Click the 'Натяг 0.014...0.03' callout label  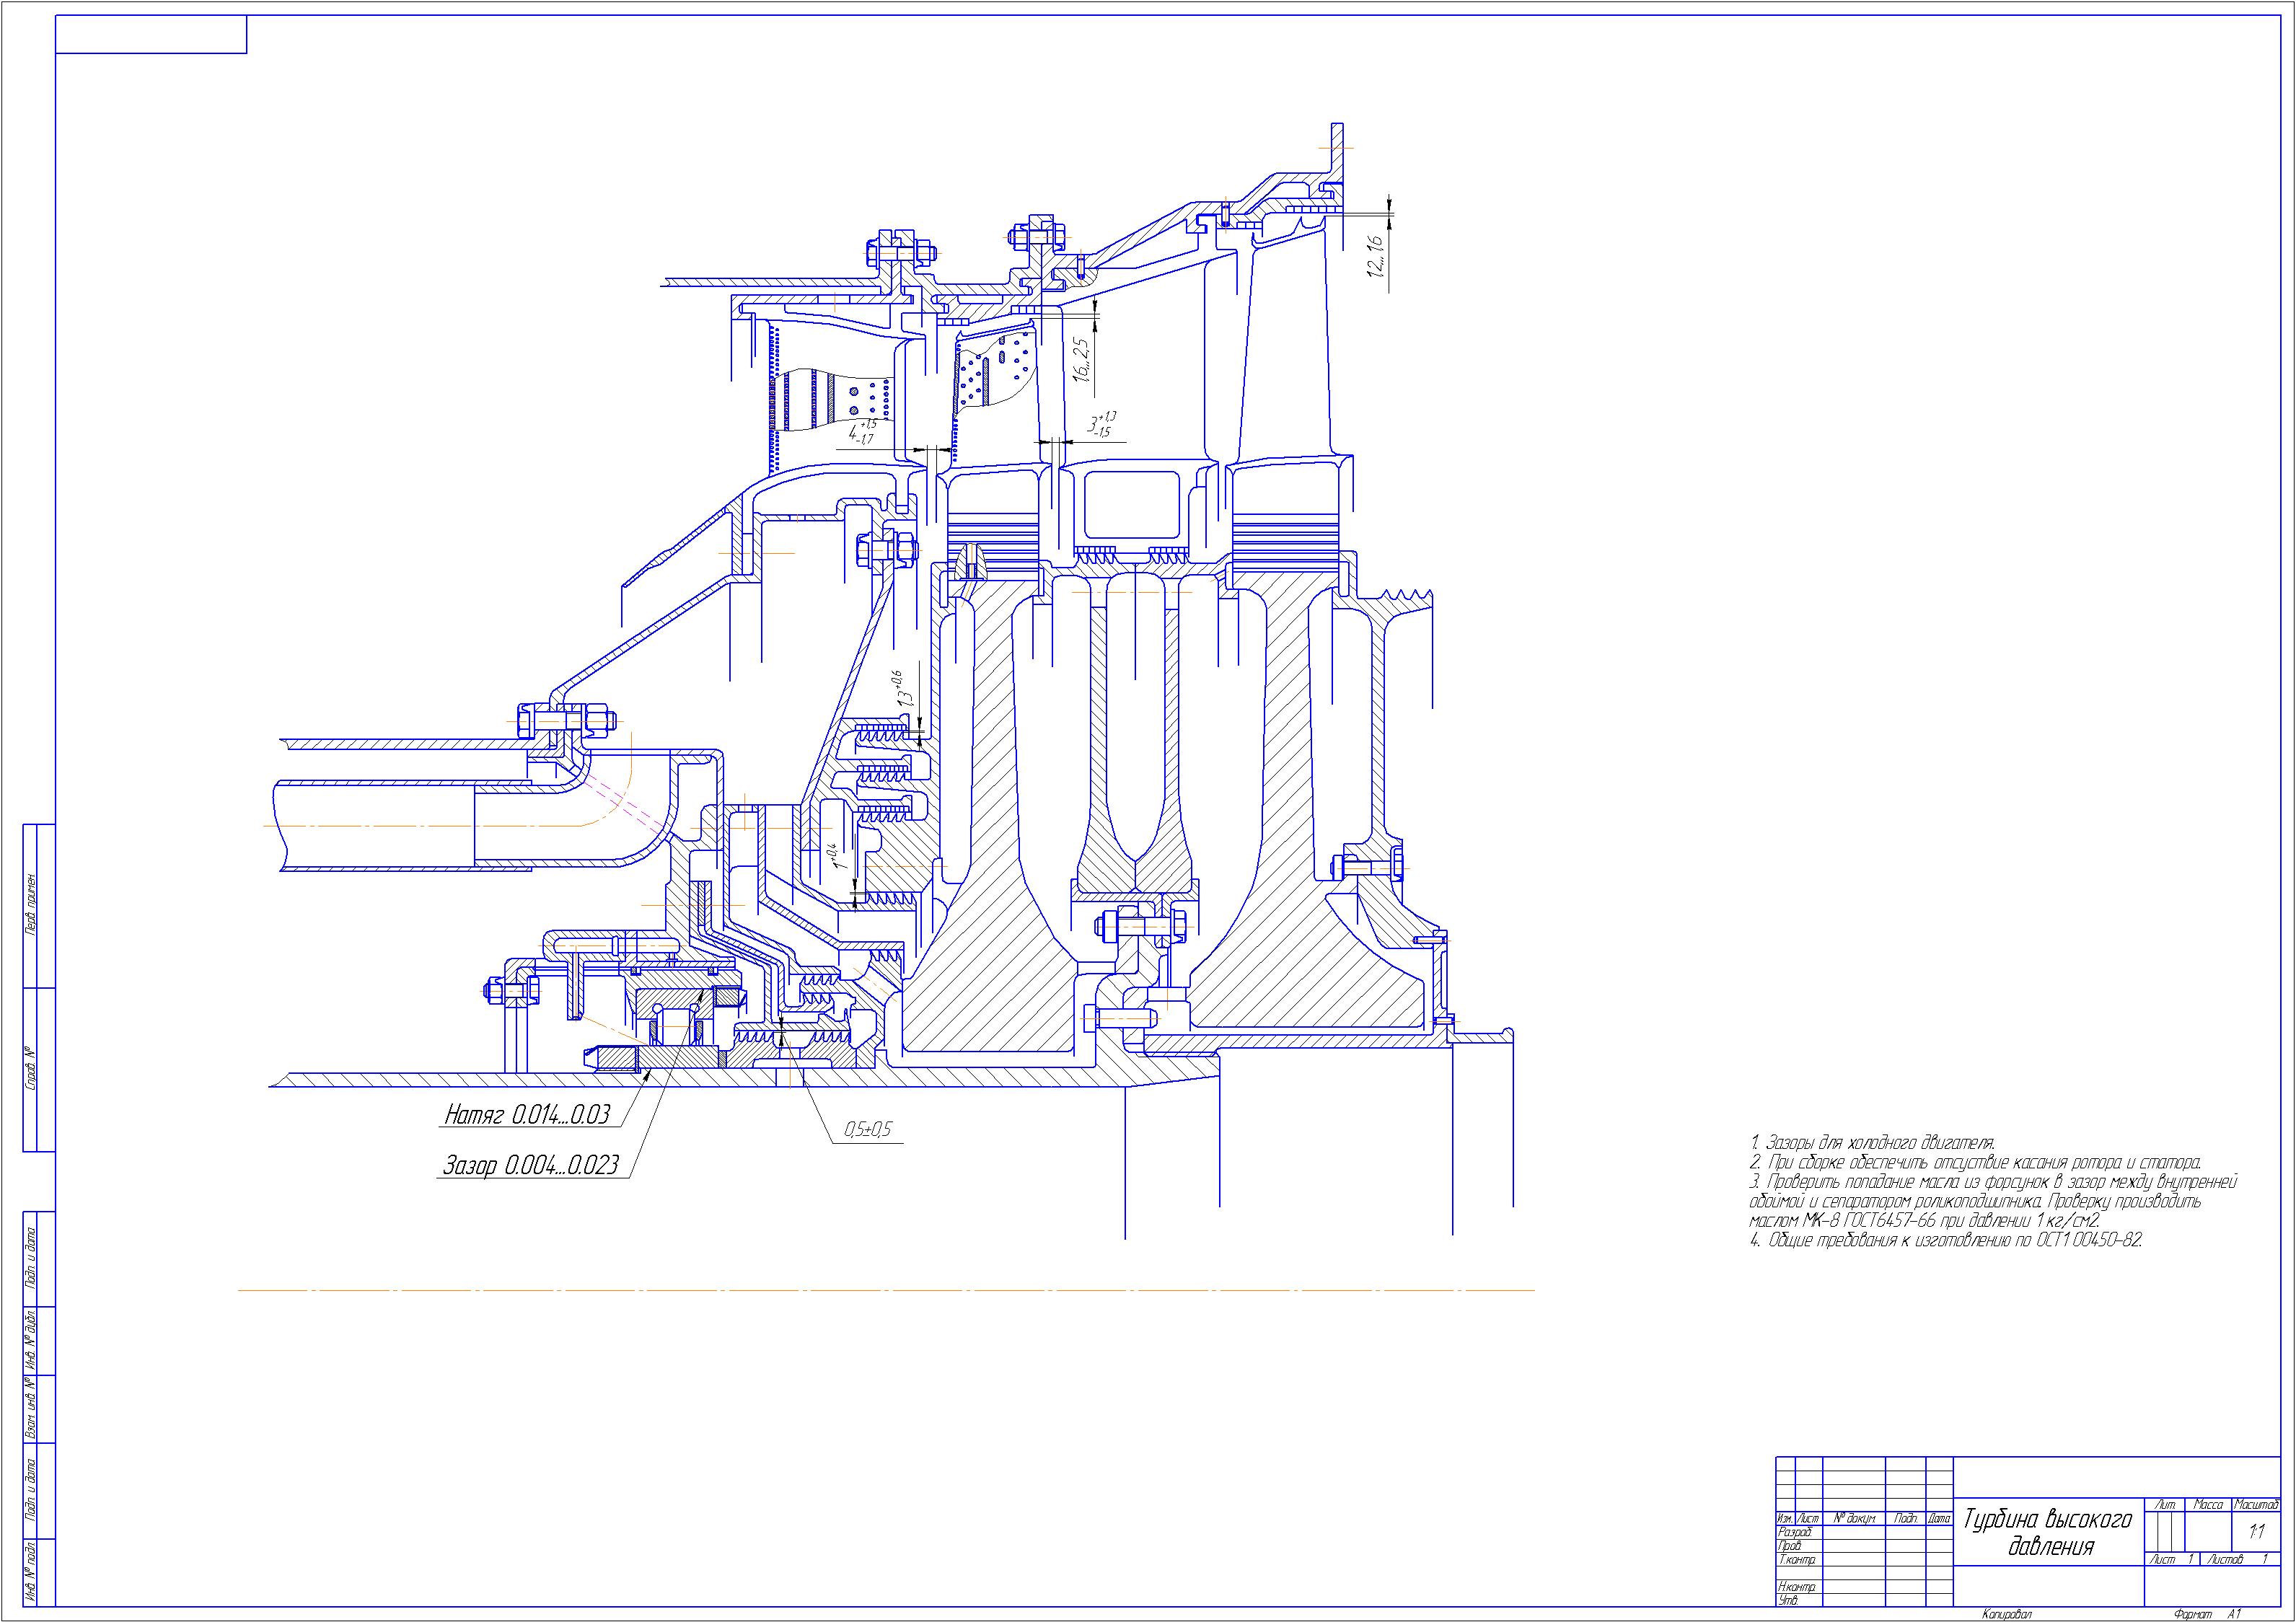click(x=527, y=1116)
